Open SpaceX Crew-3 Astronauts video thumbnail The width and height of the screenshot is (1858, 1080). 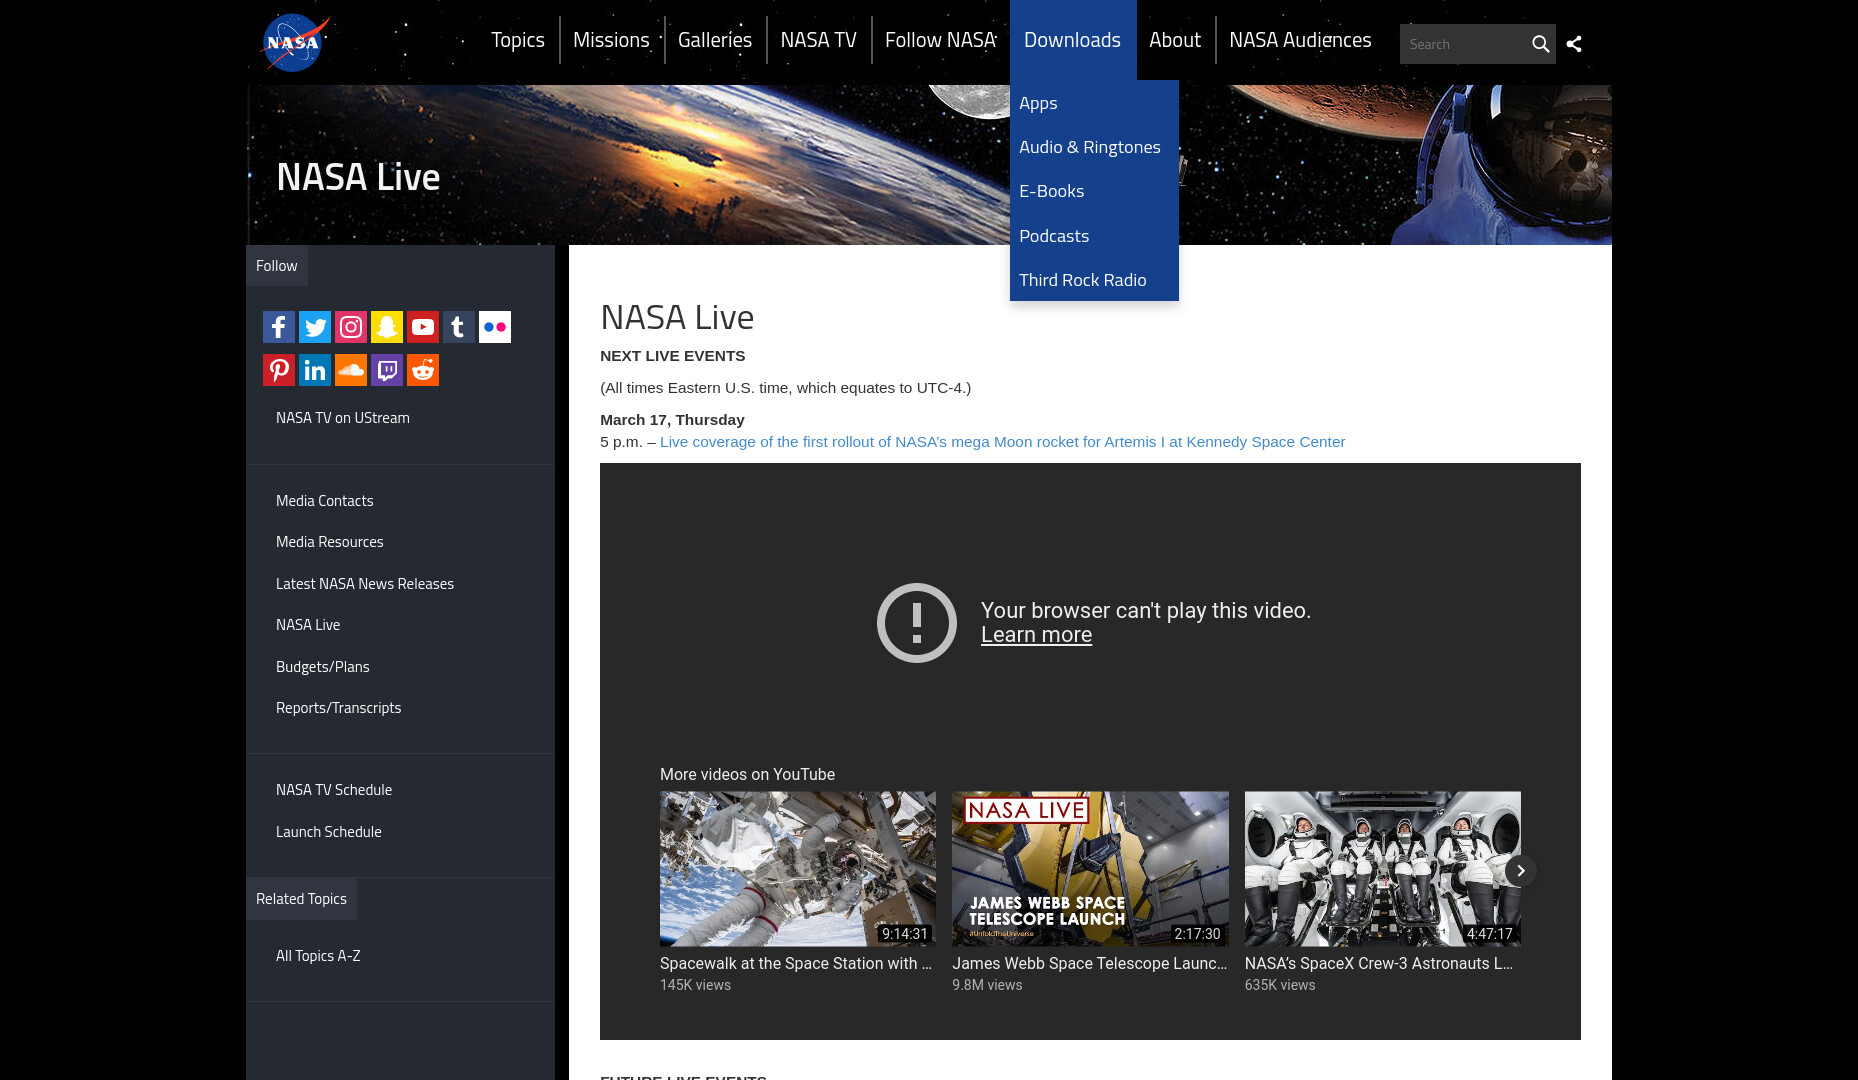tap(1383, 869)
